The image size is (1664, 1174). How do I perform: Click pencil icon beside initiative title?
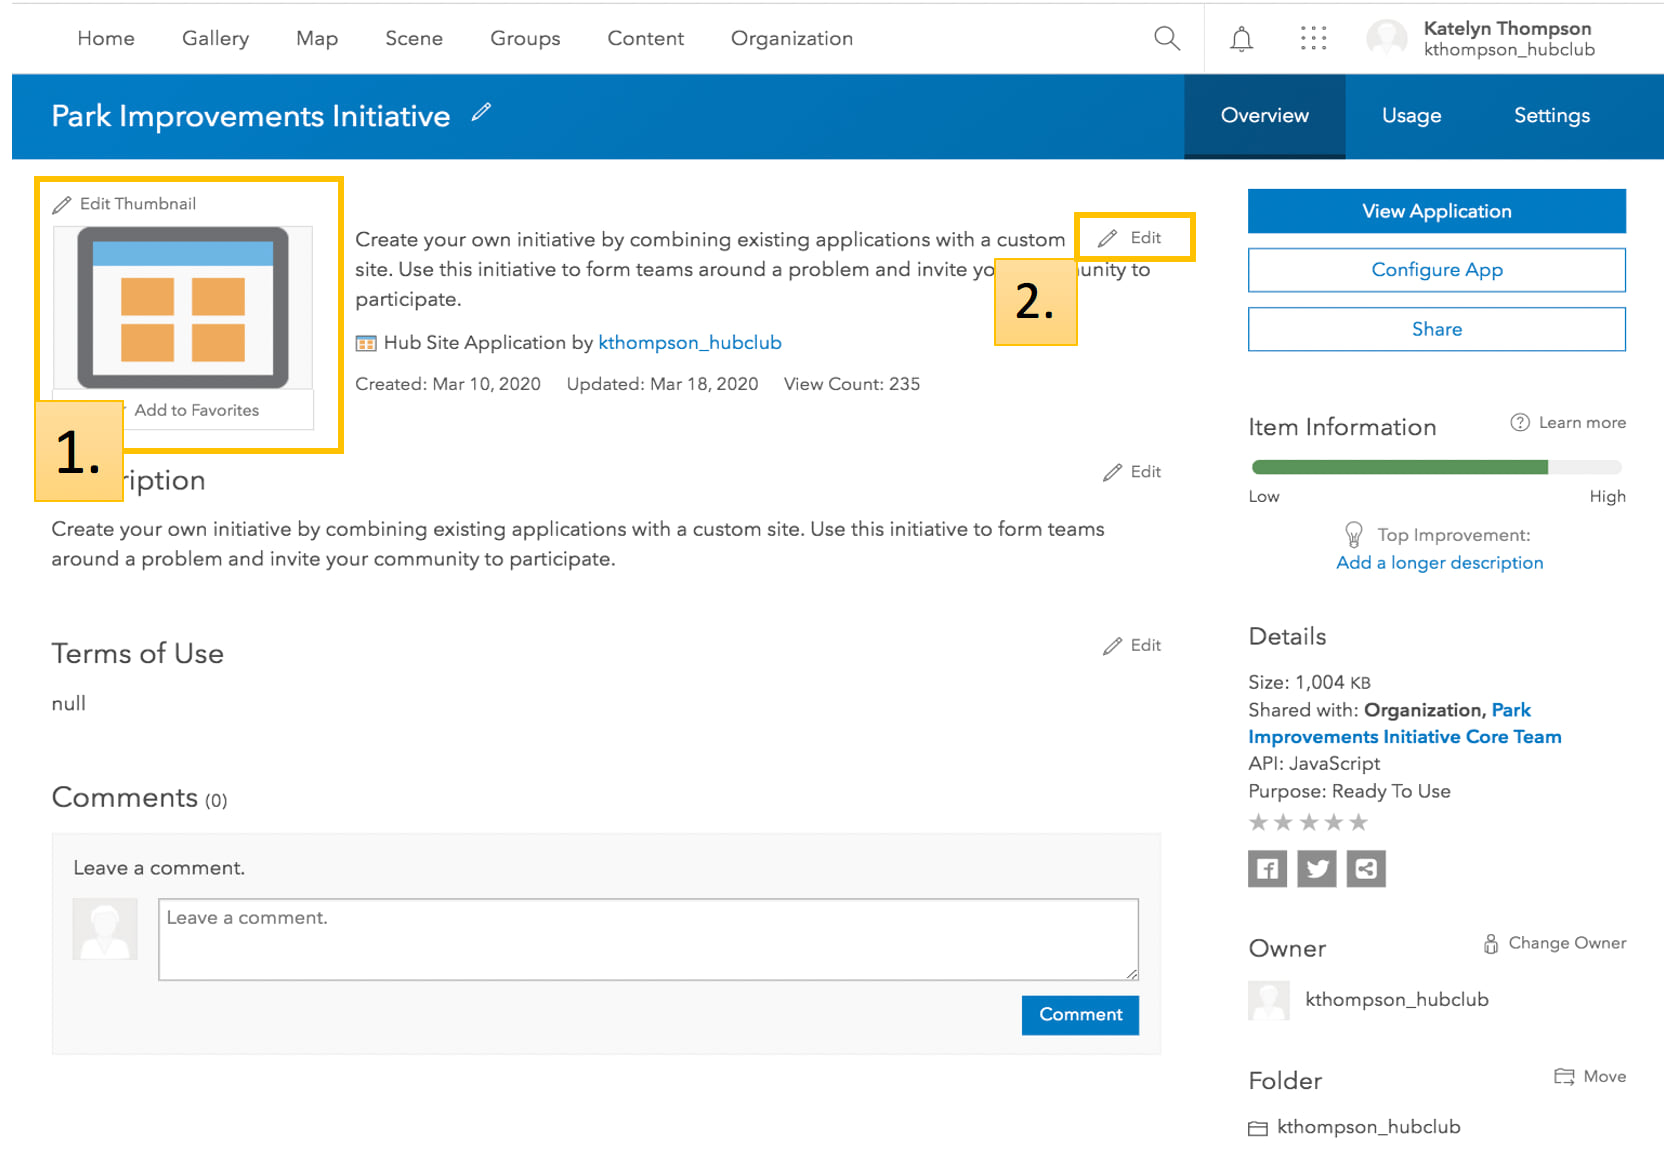(482, 113)
